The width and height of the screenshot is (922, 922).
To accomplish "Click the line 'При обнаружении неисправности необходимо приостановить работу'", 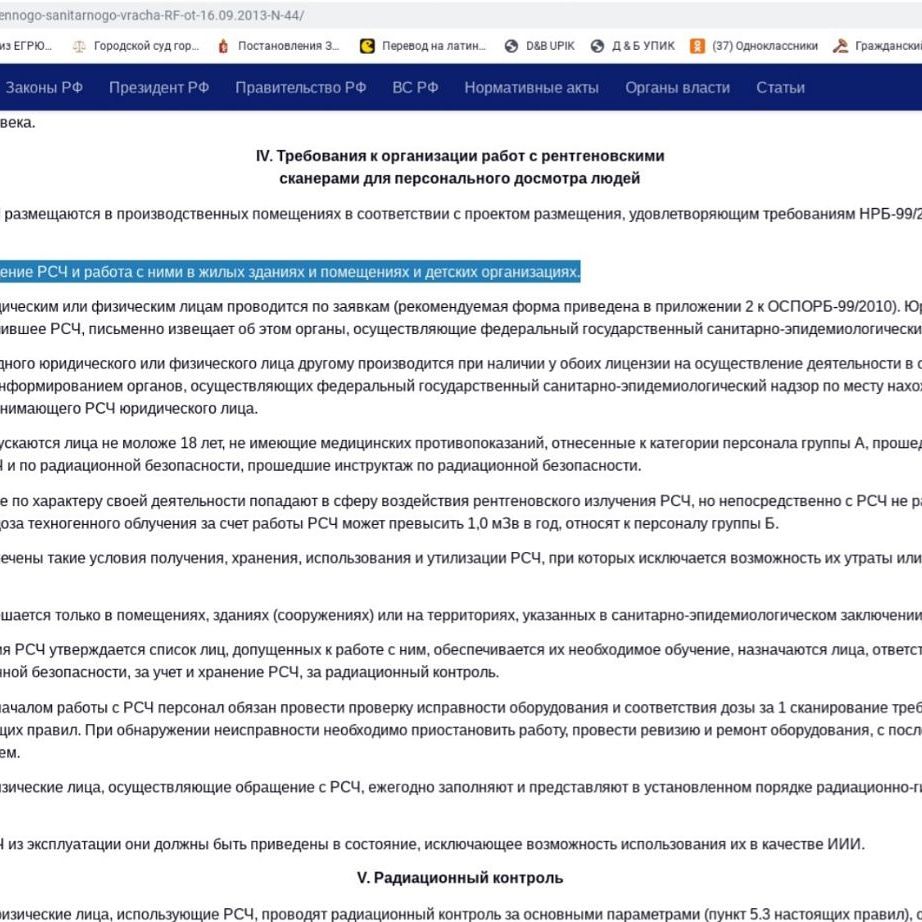I will click(x=461, y=730).
